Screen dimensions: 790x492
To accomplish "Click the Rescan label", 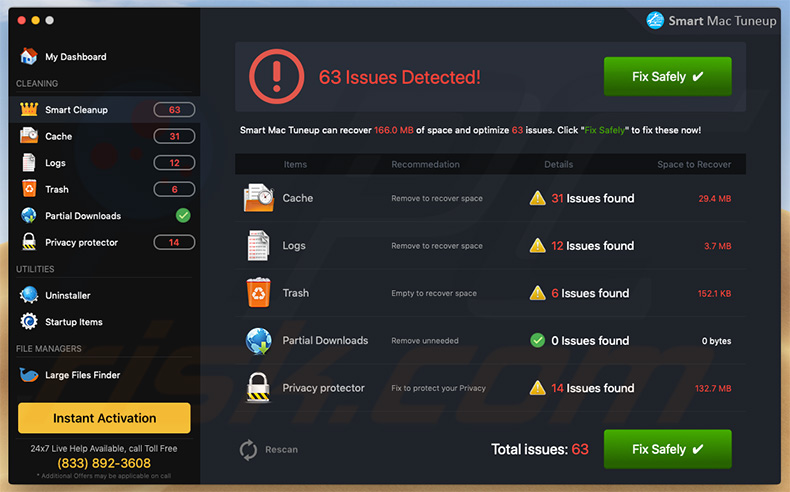I will coord(282,450).
